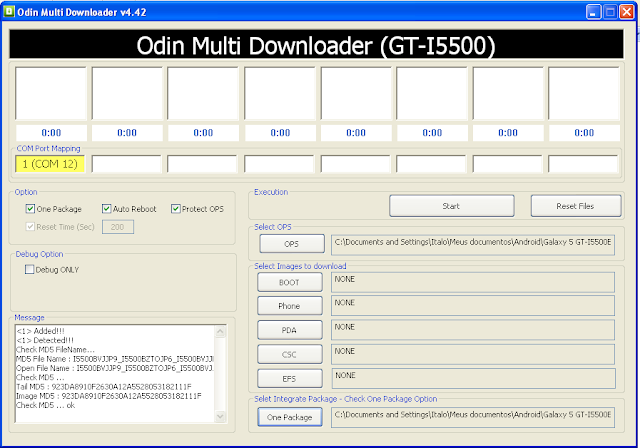Click the Message log scroll down arrow
Image resolution: width=640 pixels, height=448 pixels.
coord(220,416)
